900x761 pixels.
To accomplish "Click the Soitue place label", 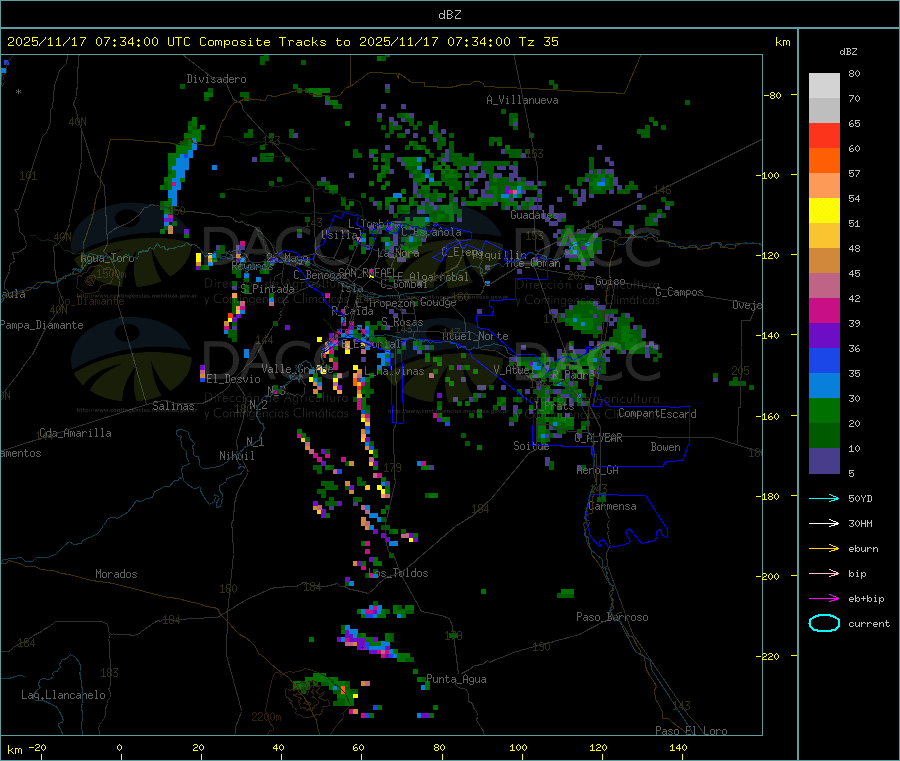I will [x=531, y=446].
